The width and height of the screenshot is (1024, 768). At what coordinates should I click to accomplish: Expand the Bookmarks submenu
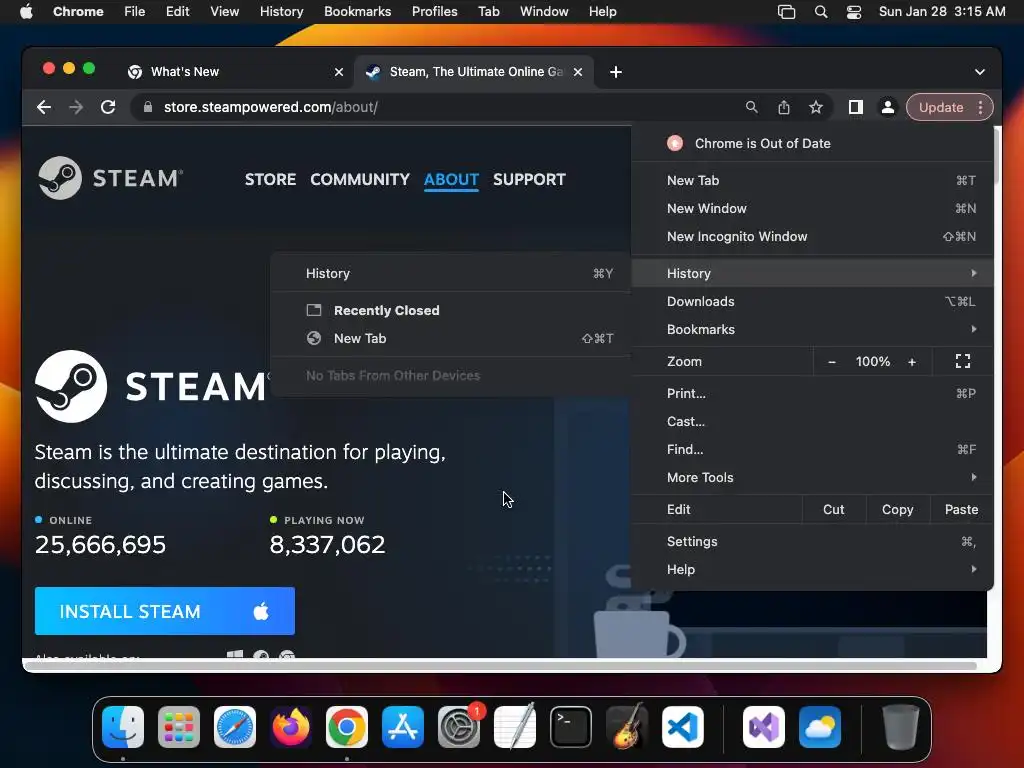point(812,329)
